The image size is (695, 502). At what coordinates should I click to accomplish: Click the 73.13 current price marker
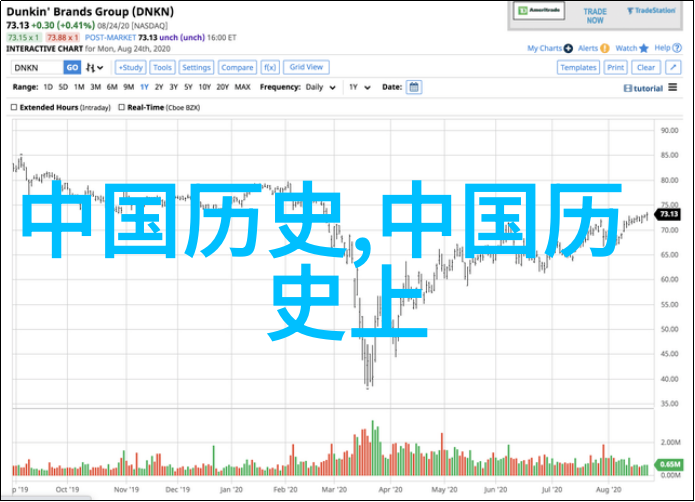coord(668,214)
